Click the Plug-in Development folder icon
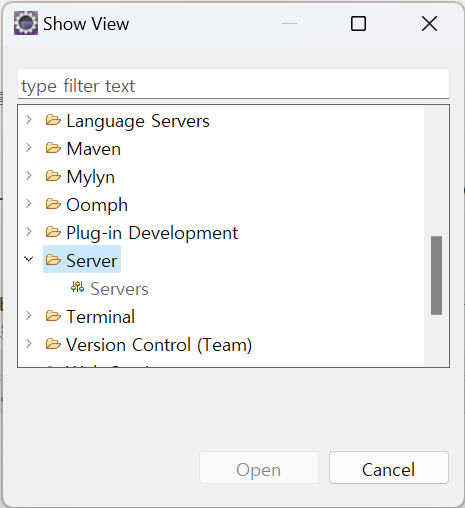465x508 pixels. 53,232
